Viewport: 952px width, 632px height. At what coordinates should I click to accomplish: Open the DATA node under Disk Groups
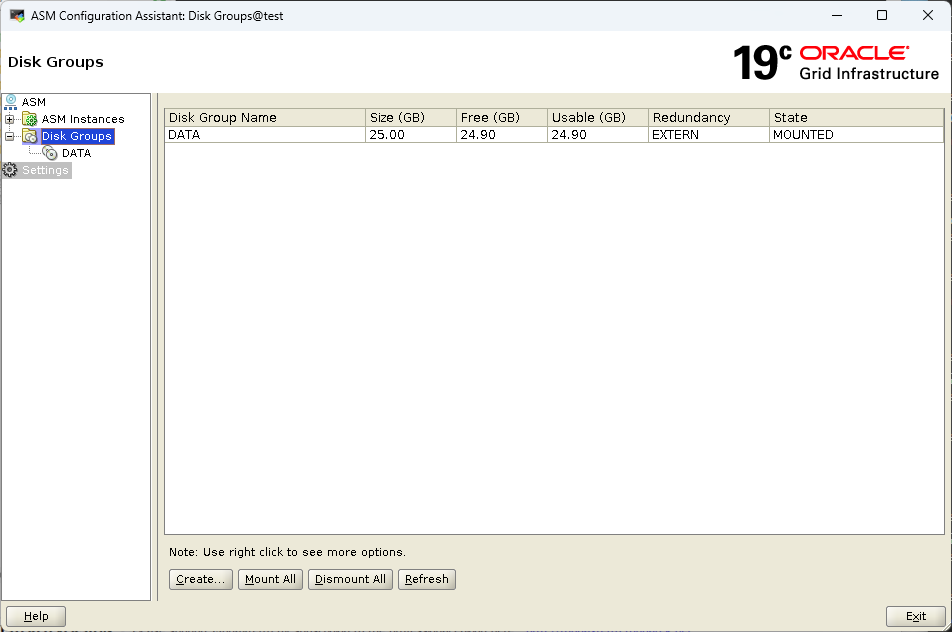point(76,153)
